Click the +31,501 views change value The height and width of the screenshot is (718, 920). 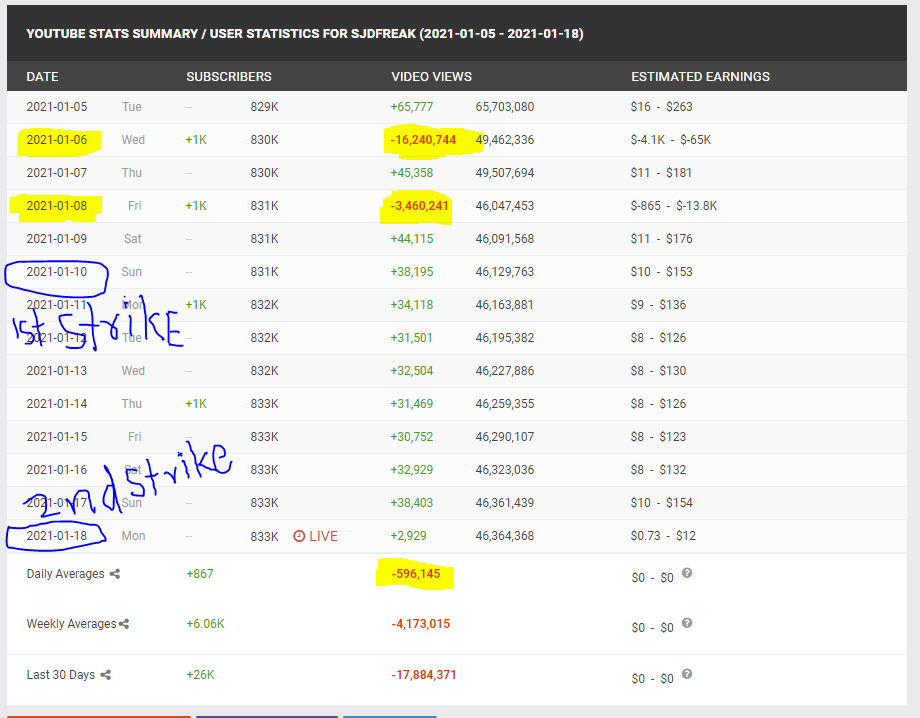(412, 338)
